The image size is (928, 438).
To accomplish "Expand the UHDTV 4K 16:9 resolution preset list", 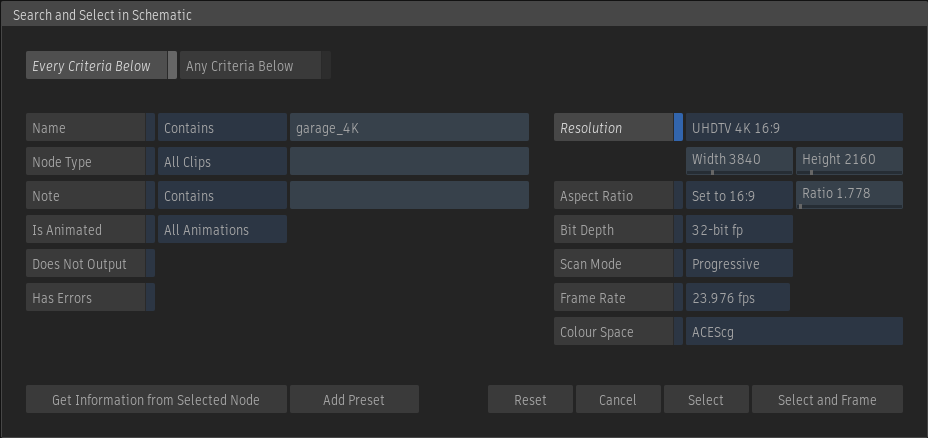I will [794, 128].
